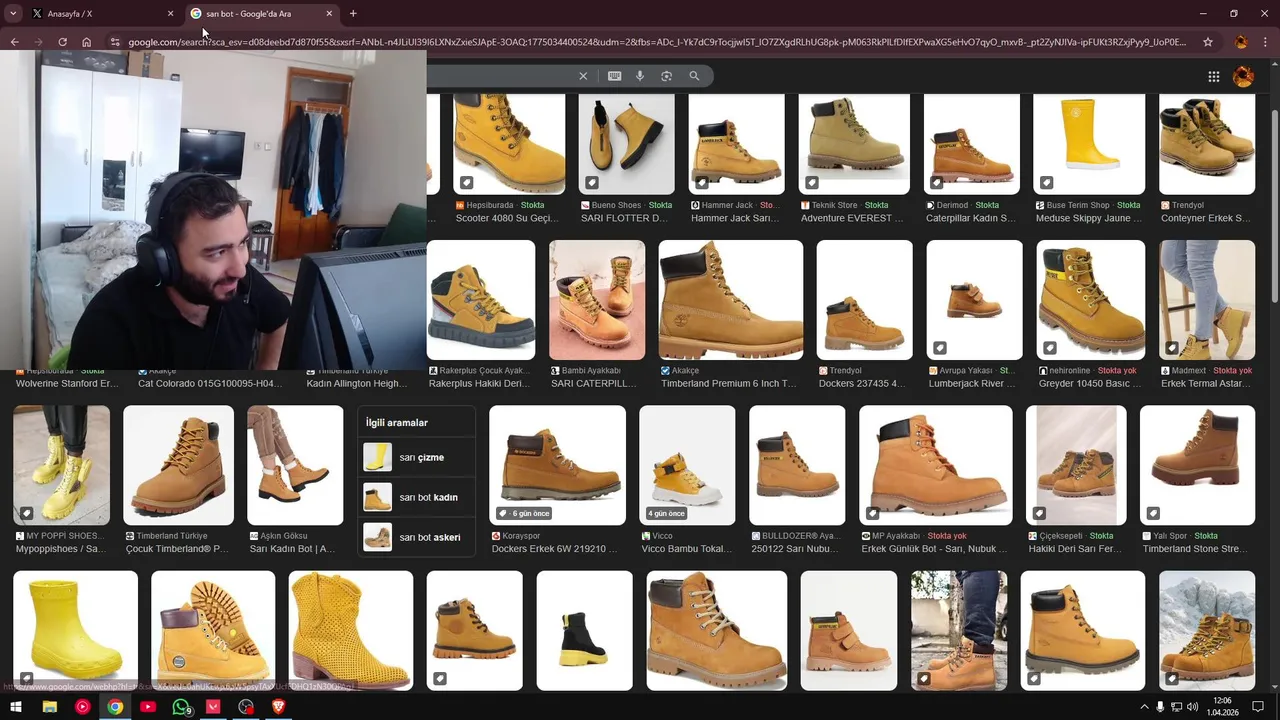Open the Chrome three-dot menu

coord(1266,42)
